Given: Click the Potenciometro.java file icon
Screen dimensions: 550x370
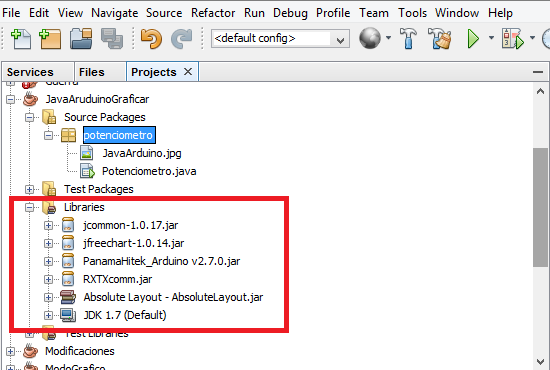Looking at the screenshot, I should [87, 171].
